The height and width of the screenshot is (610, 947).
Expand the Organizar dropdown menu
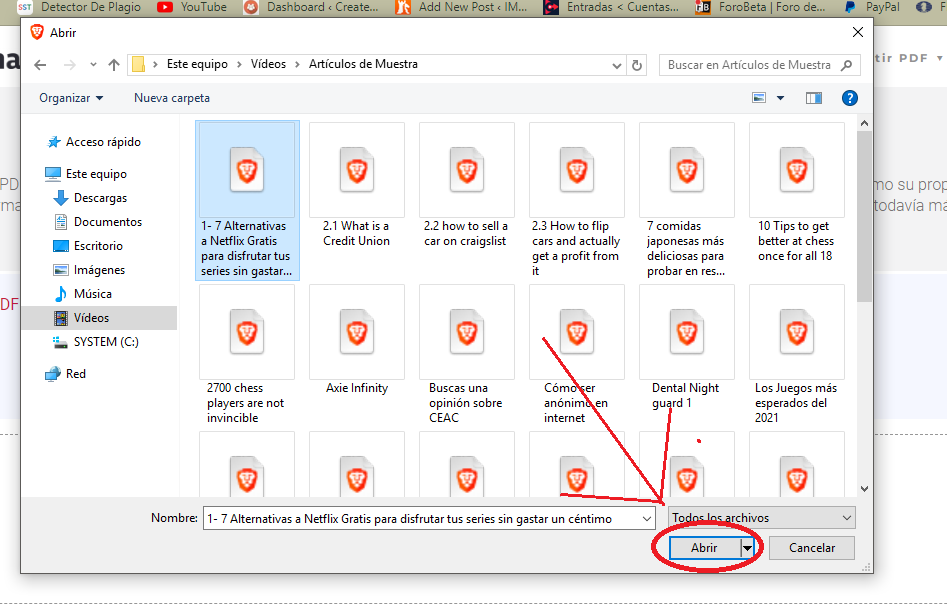point(71,98)
